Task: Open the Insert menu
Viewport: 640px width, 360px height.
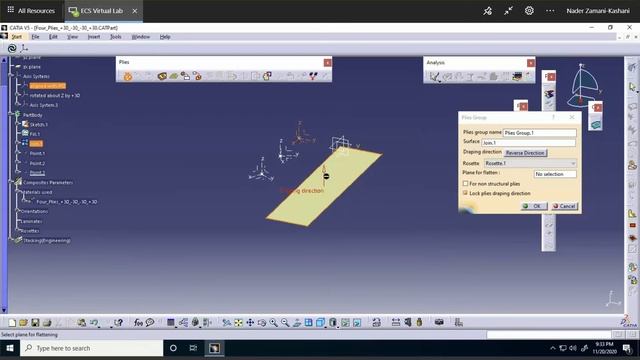Action: click(93, 37)
